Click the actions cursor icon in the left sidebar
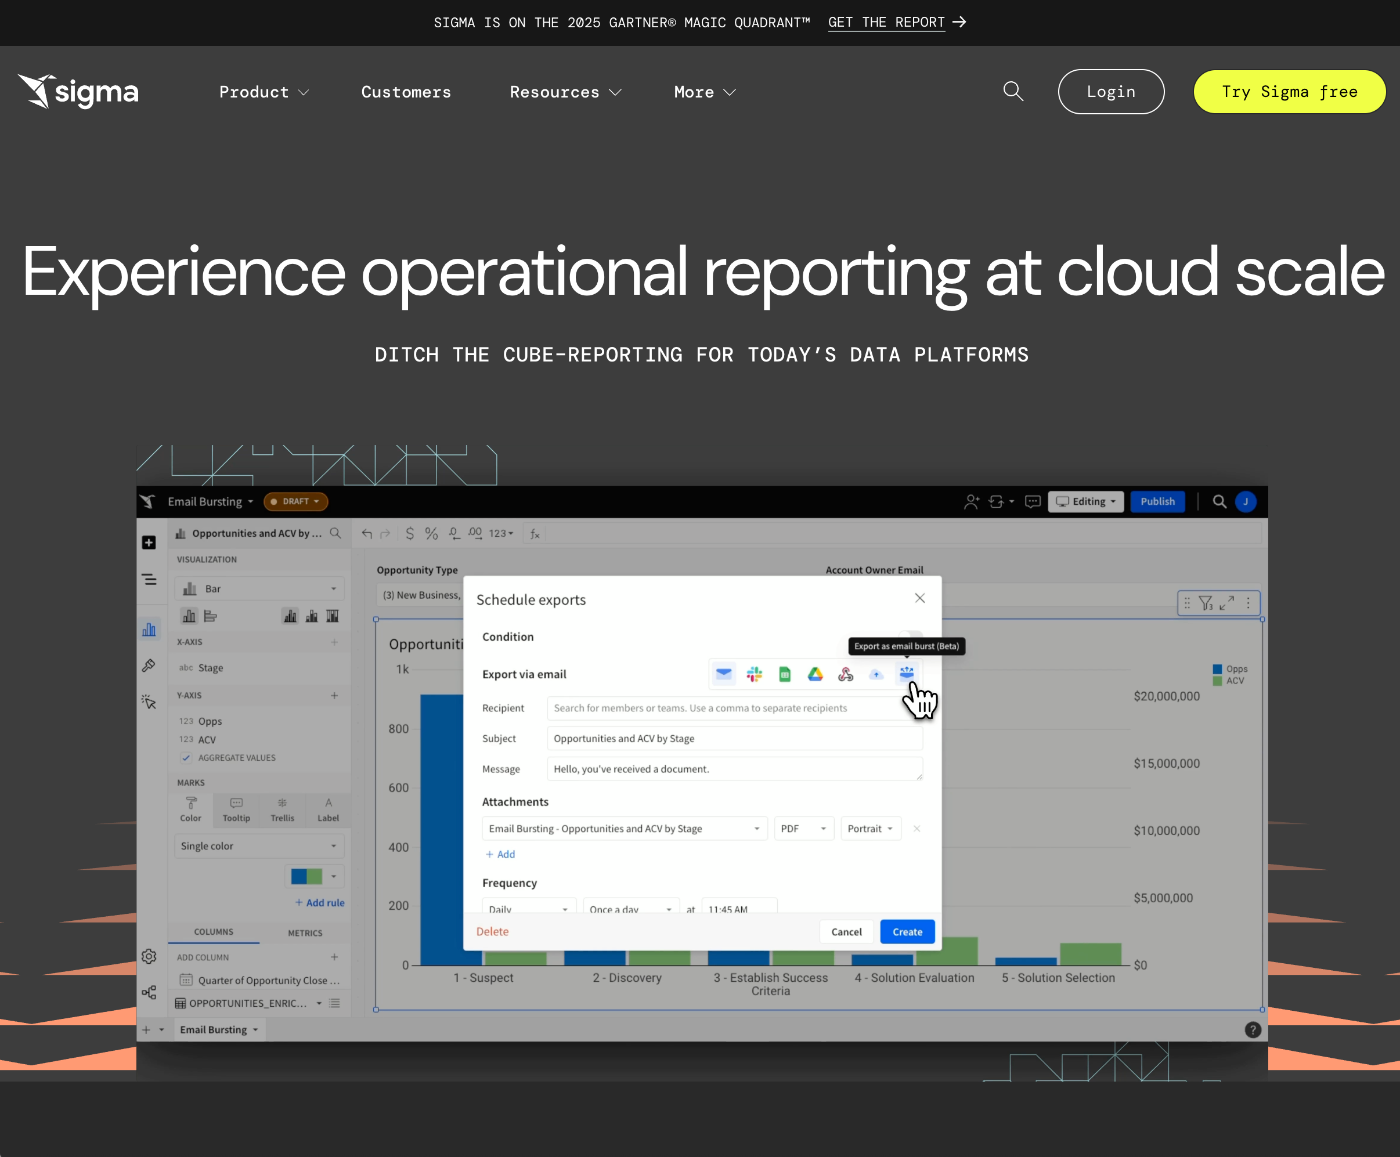Image resolution: width=1400 pixels, height=1157 pixels. [149, 702]
